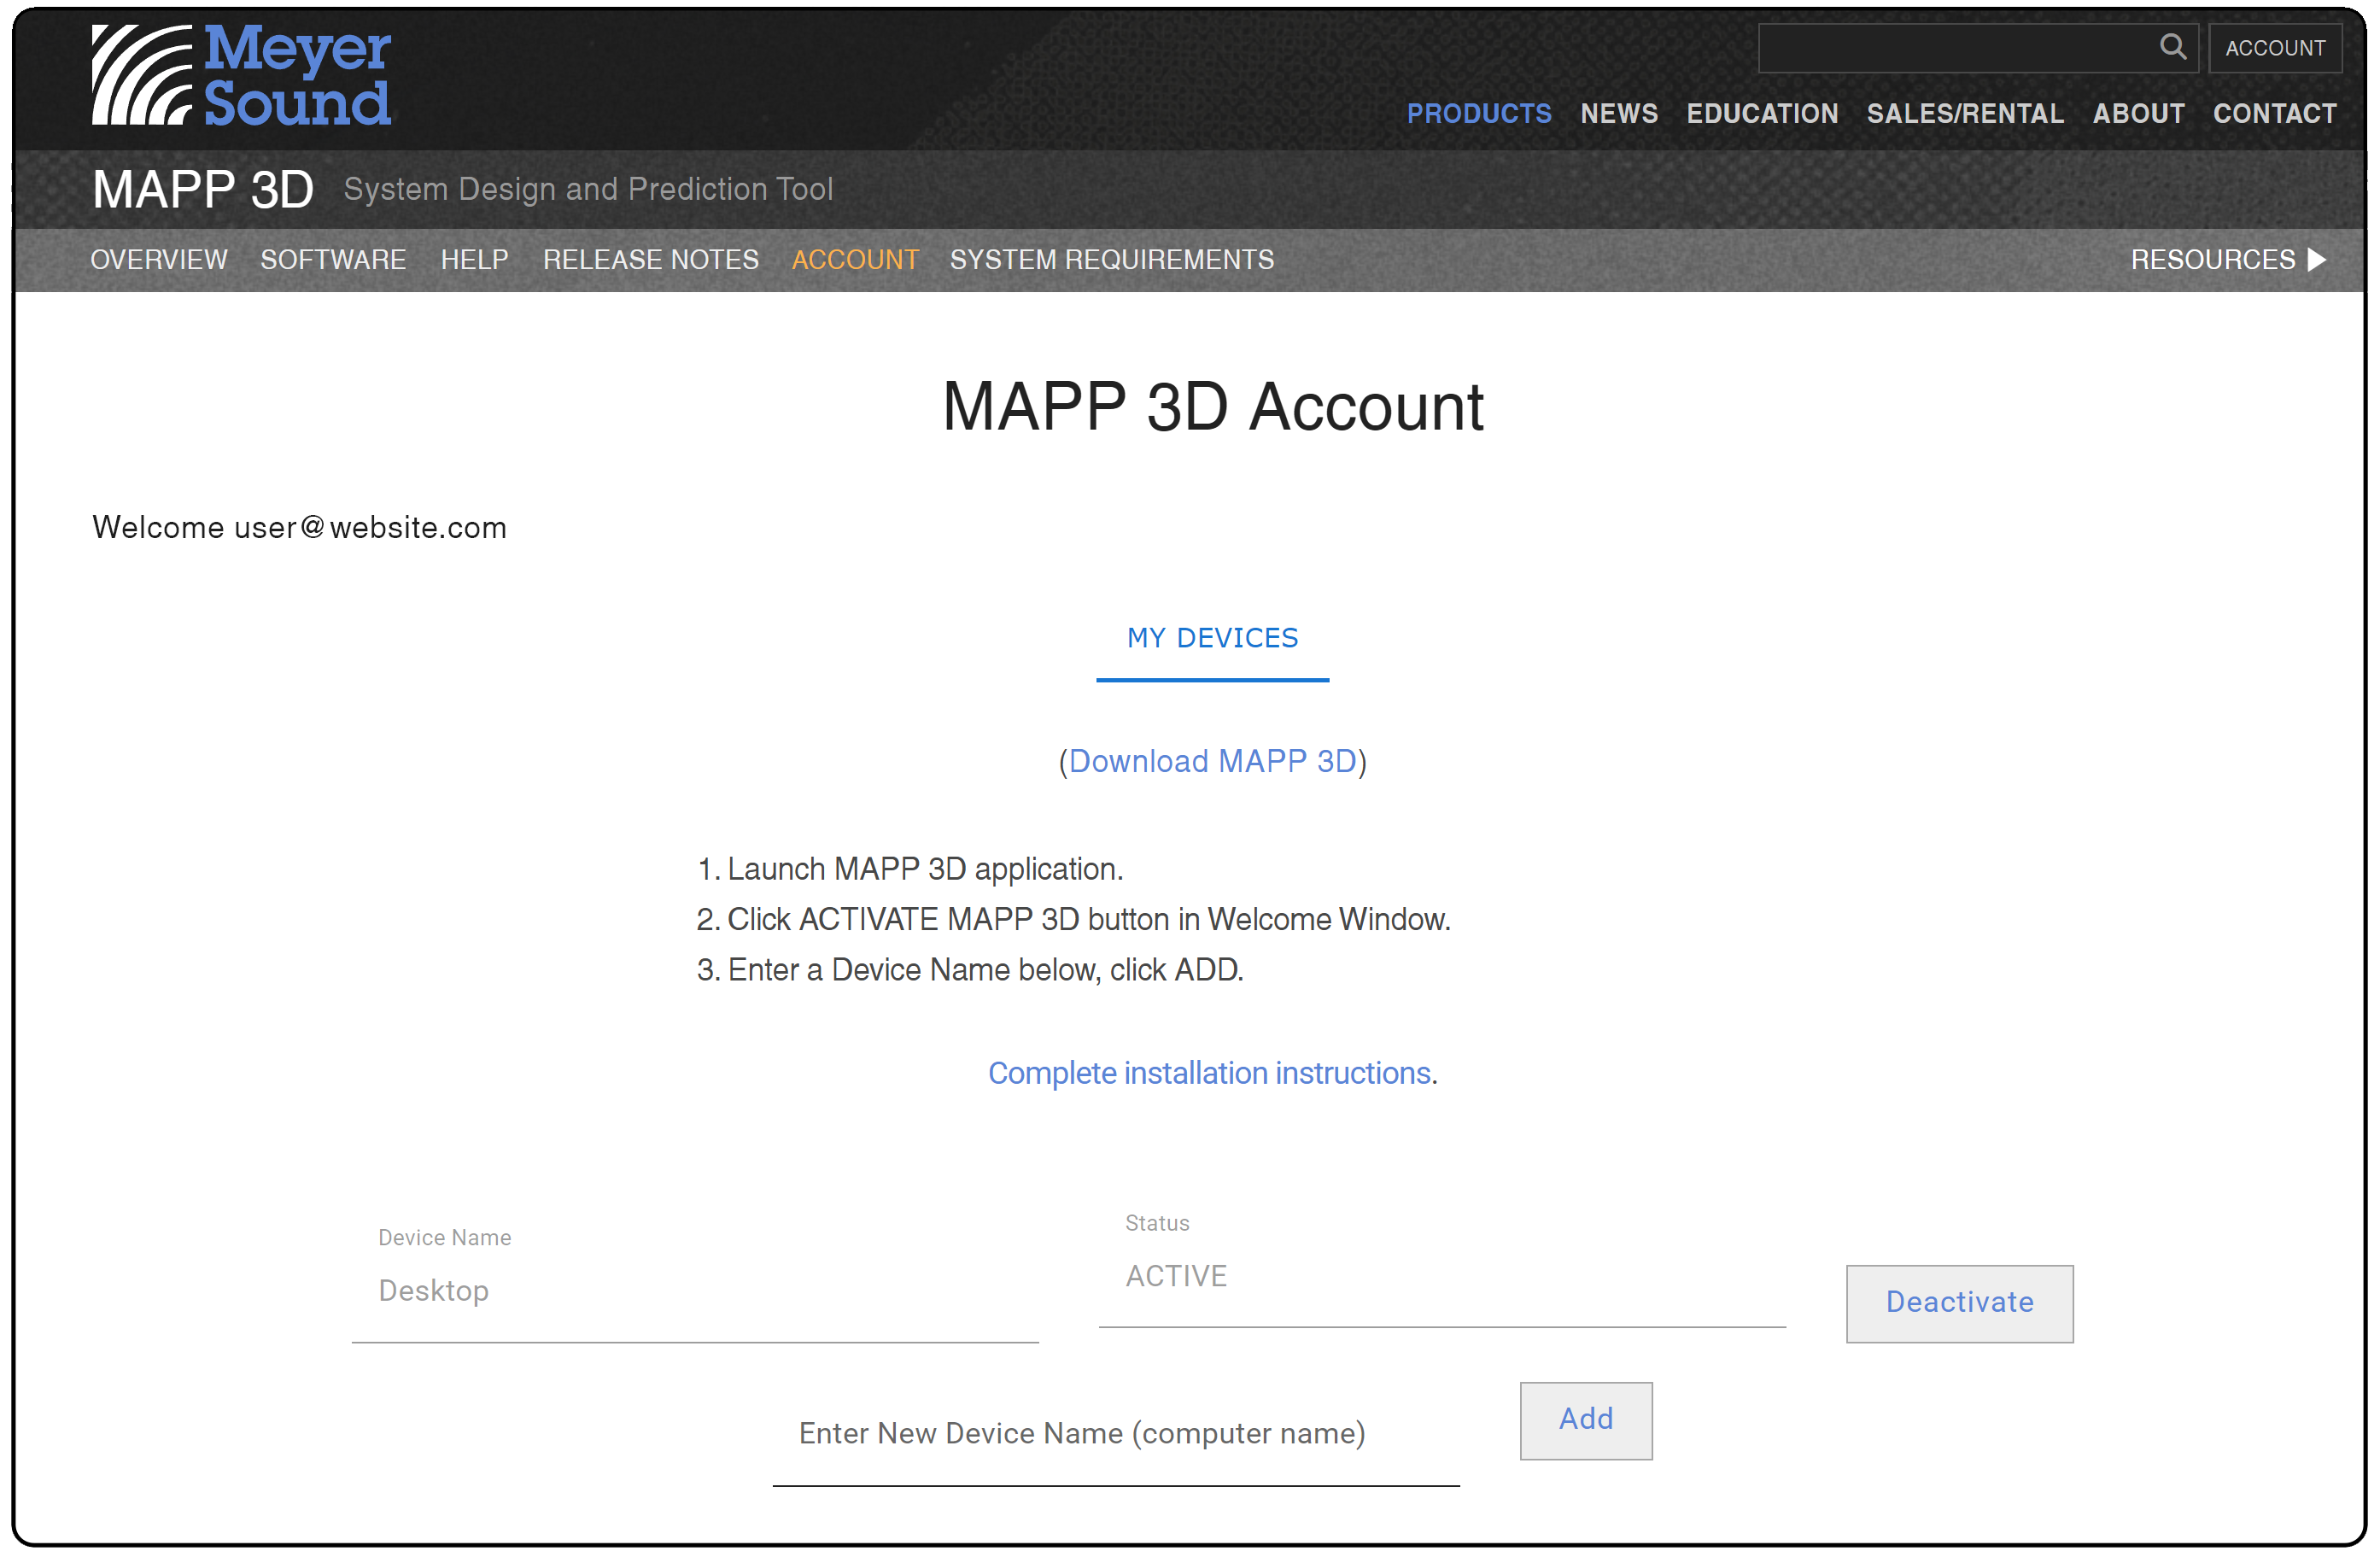2380x1557 pixels.
Task: Open the PRODUCTS menu
Action: 1478,114
